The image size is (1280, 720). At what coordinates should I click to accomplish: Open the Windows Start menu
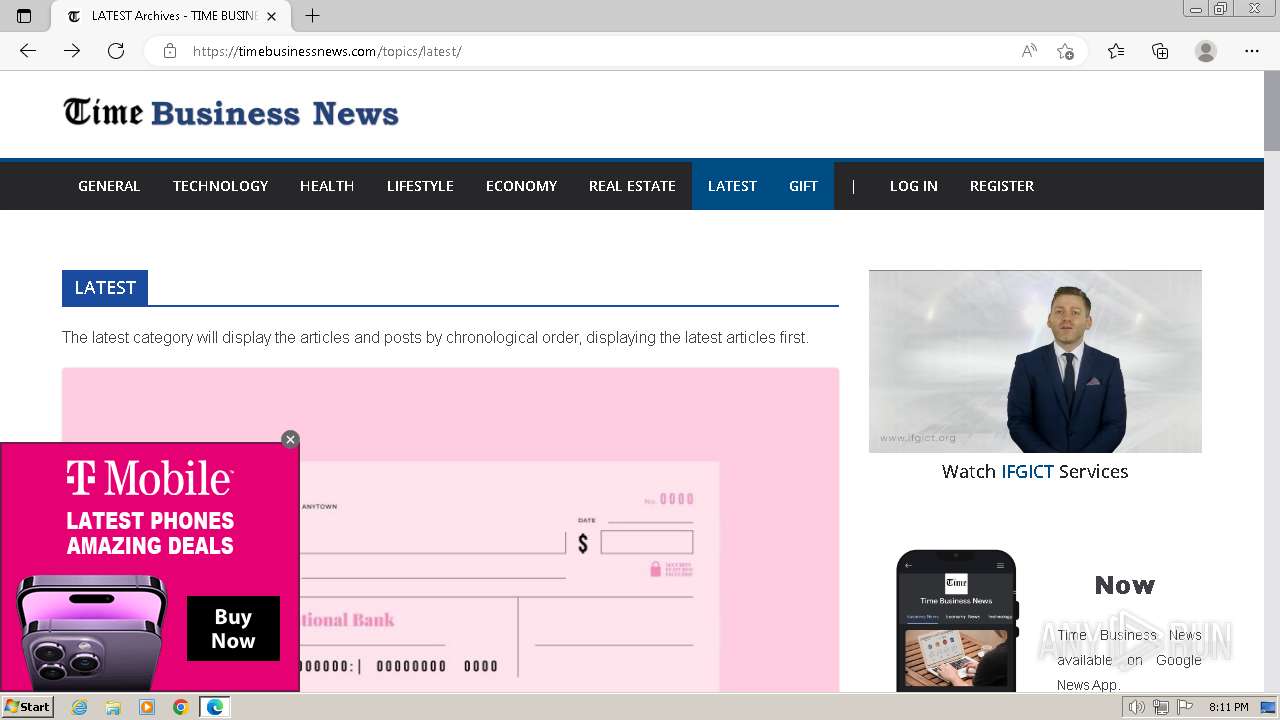point(27,707)
